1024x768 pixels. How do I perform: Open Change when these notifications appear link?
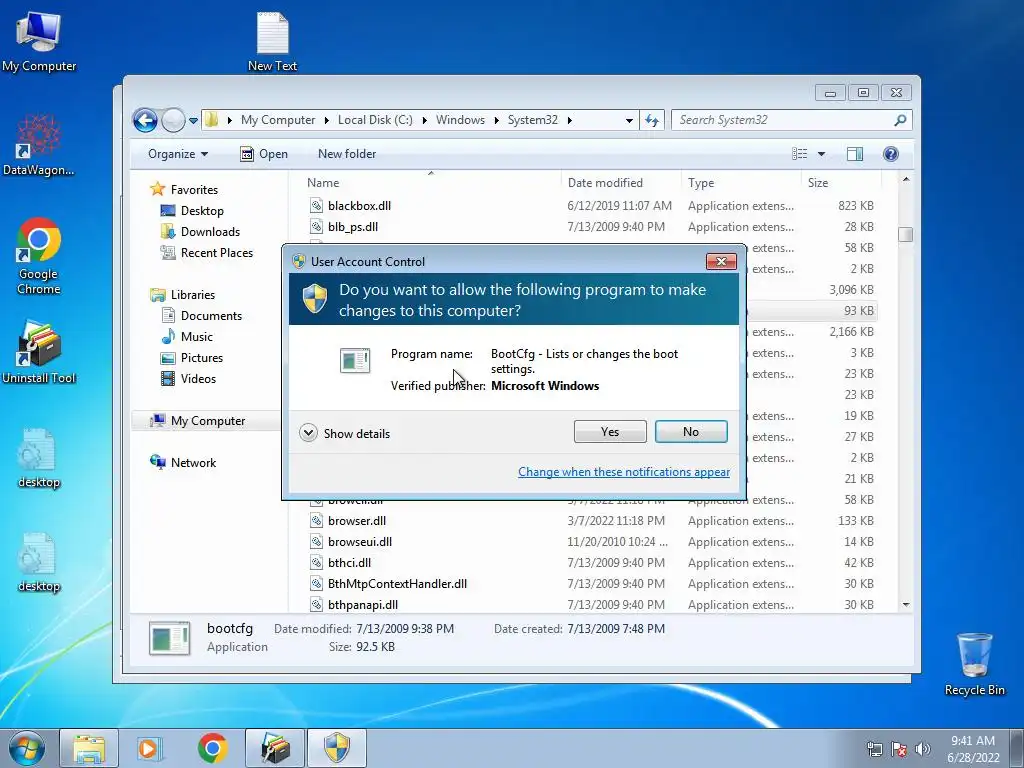[x=624, y=472]
